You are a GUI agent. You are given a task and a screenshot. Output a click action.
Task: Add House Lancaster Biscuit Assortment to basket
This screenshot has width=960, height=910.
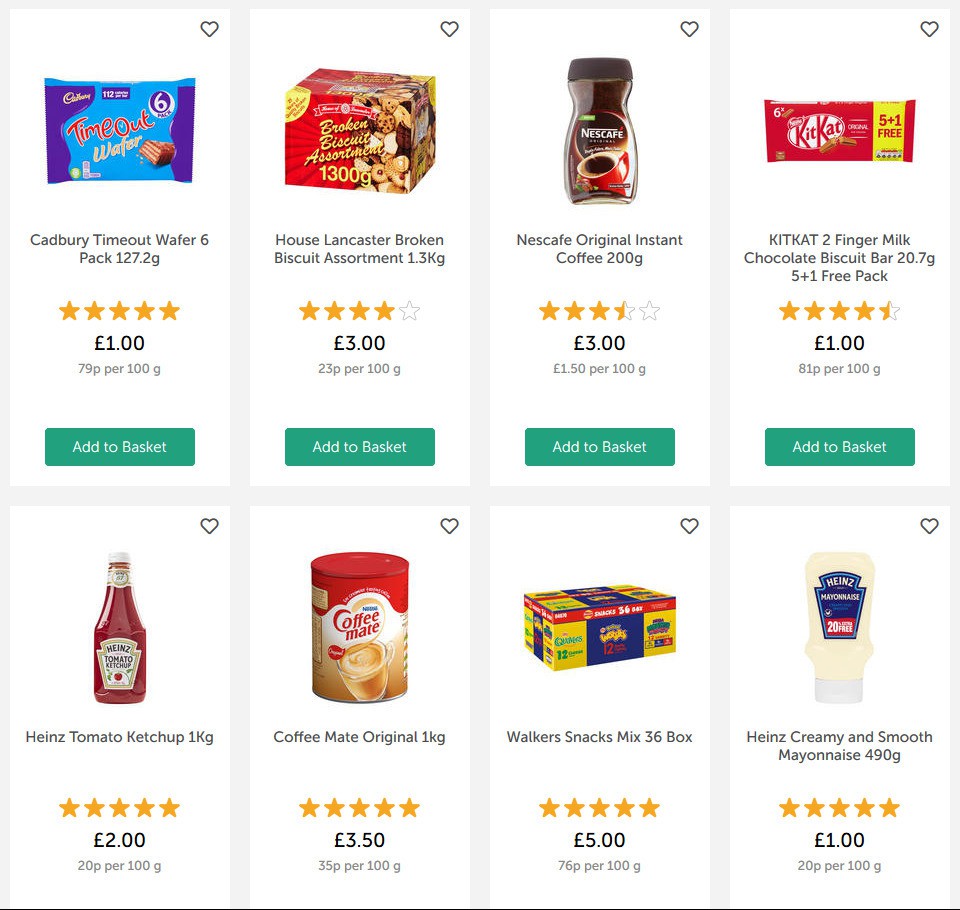(359, 447)
